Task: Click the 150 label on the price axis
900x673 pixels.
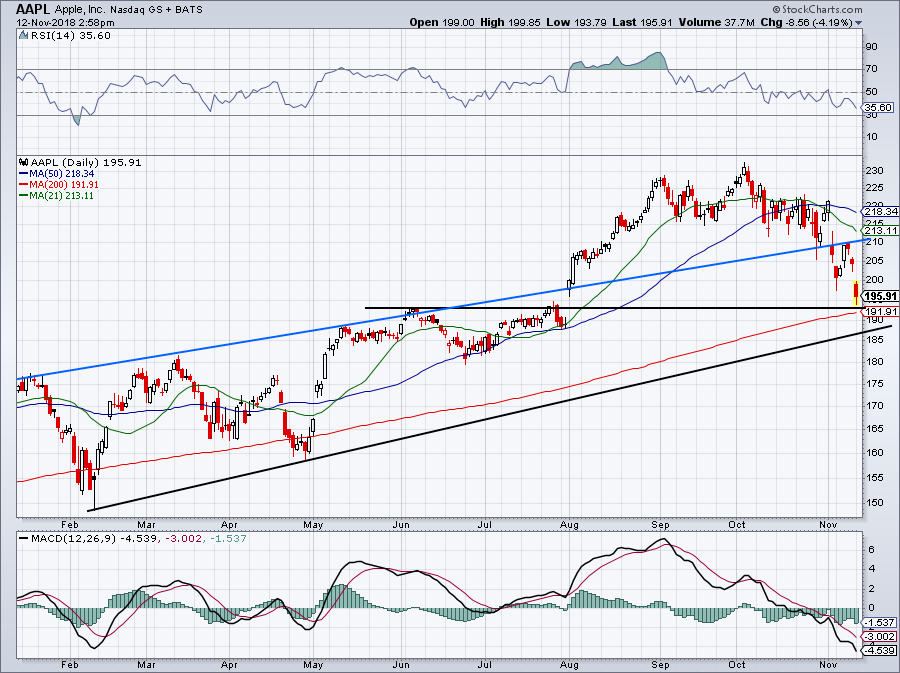Action: click(876, 503)
